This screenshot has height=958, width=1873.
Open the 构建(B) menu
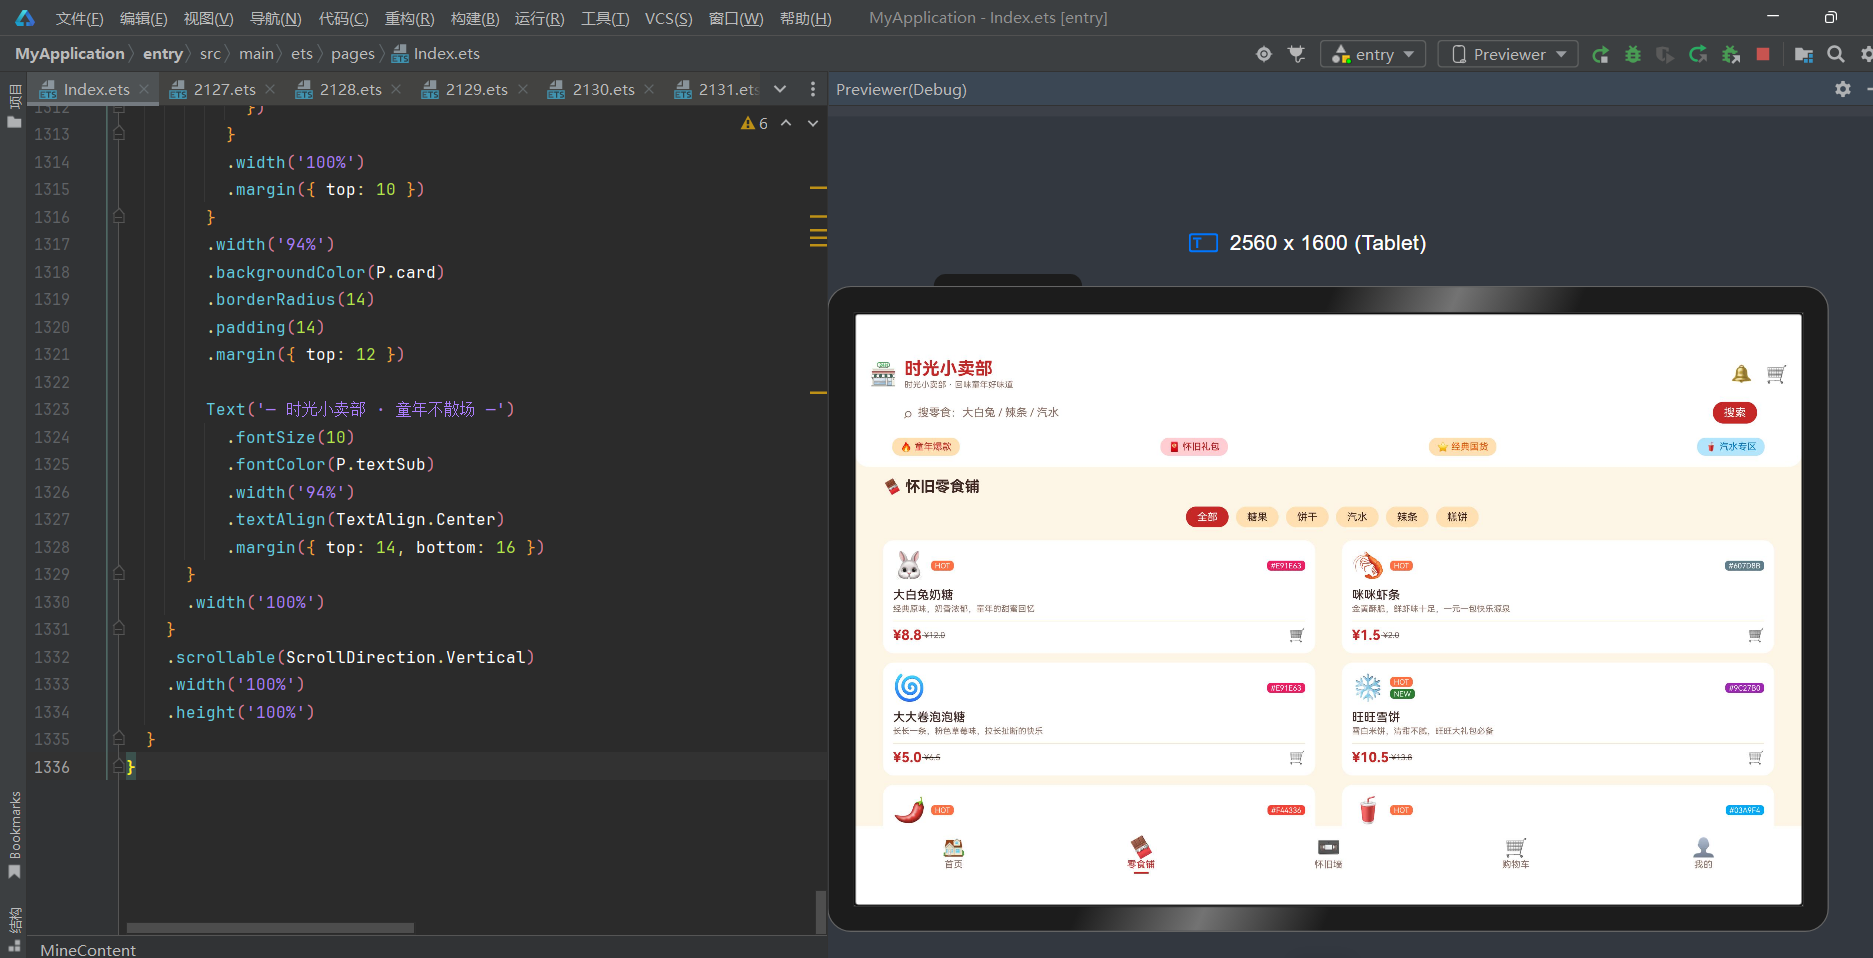click(x=475, y=18)
